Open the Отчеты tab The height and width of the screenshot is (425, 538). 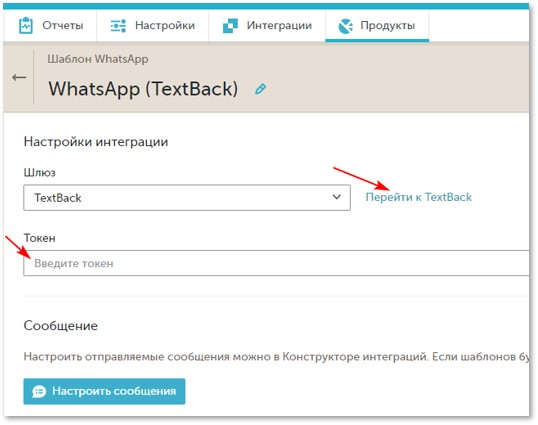50,26
